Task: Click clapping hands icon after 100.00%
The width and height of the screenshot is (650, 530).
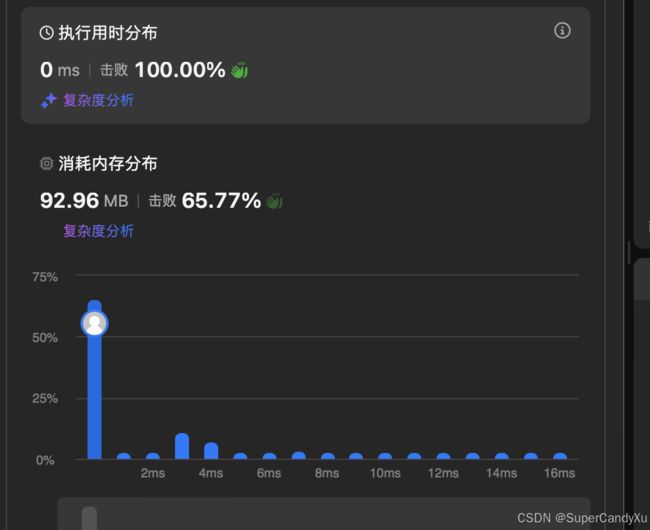Action: pyautogui.click(x=240, y=70)
